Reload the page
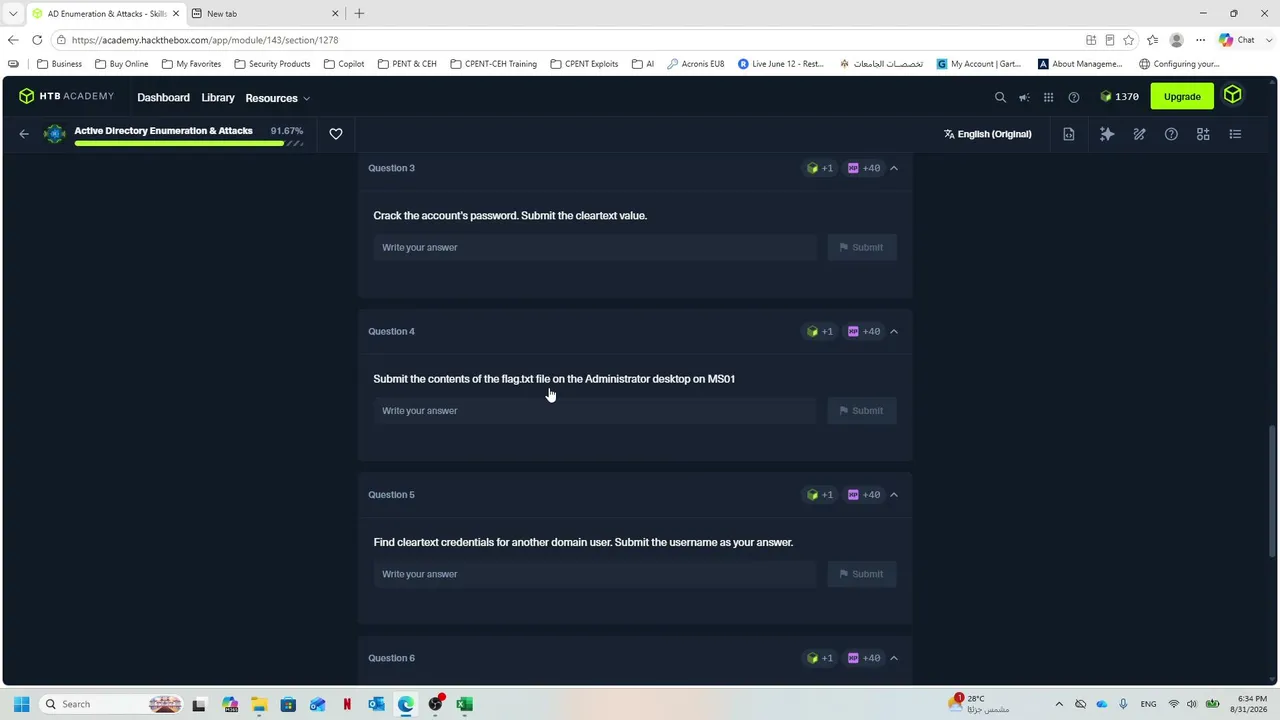The height and width of the screenshot is (720, 1280). click(x=37, y=40)
